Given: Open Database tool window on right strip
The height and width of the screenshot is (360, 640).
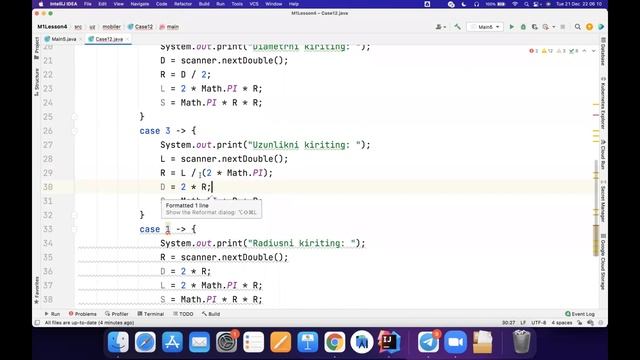Looking at the screenshot, I should coord(603,51).
